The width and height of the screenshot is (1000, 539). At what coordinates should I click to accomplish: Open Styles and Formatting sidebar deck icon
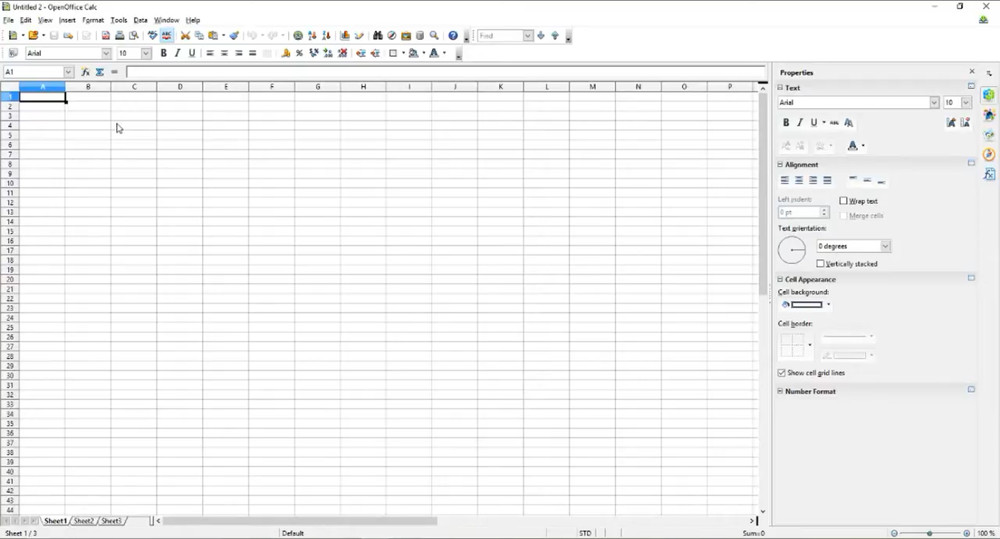(x=989, y=115)
